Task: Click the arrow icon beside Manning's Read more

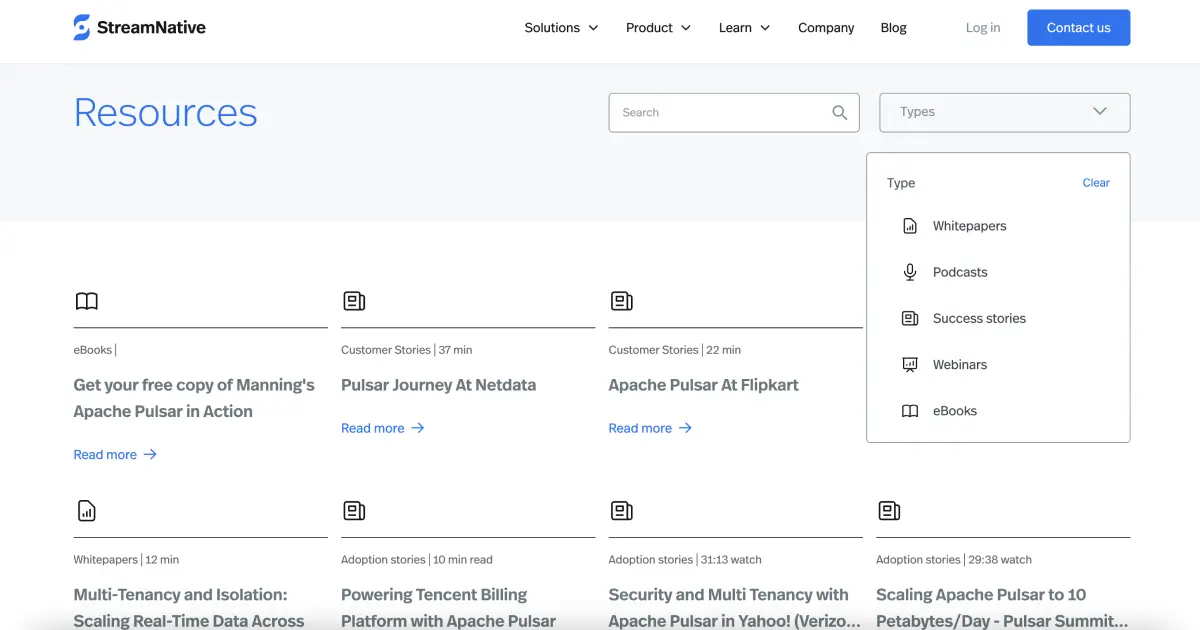Action: tap(150, 454)
